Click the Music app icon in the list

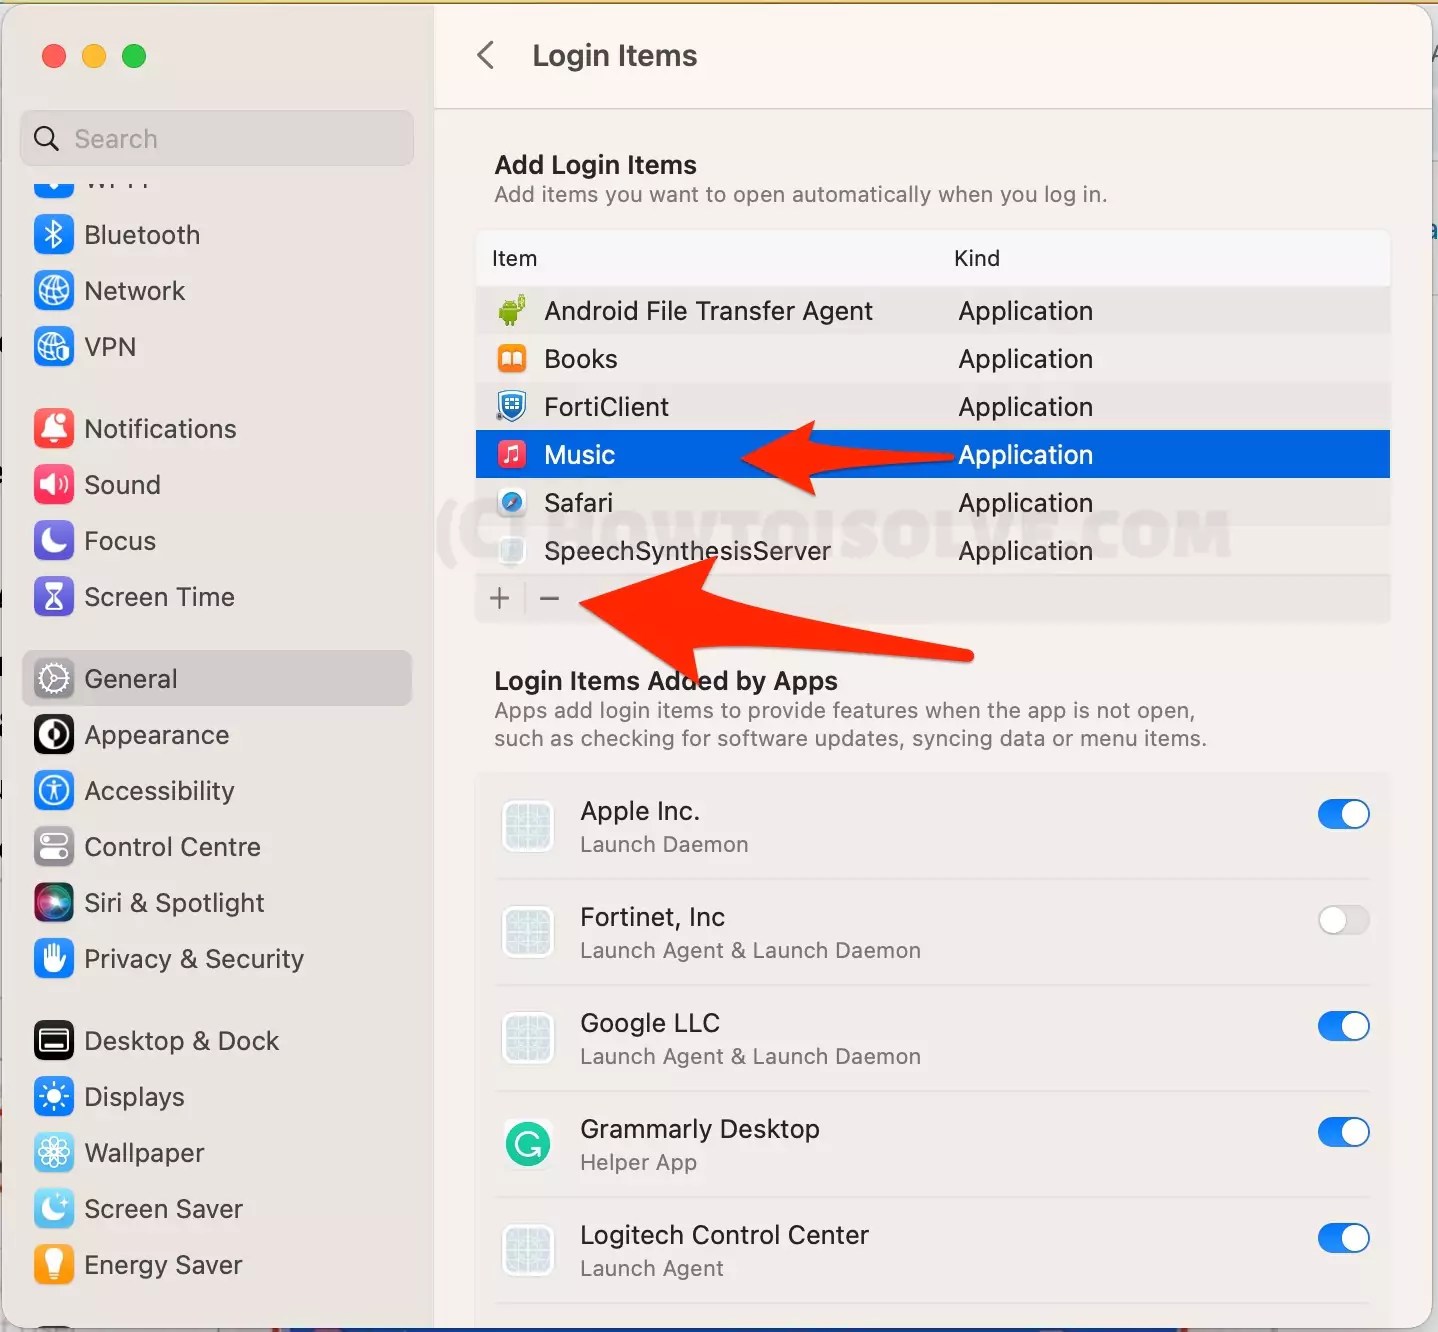(x=511, y=454)
